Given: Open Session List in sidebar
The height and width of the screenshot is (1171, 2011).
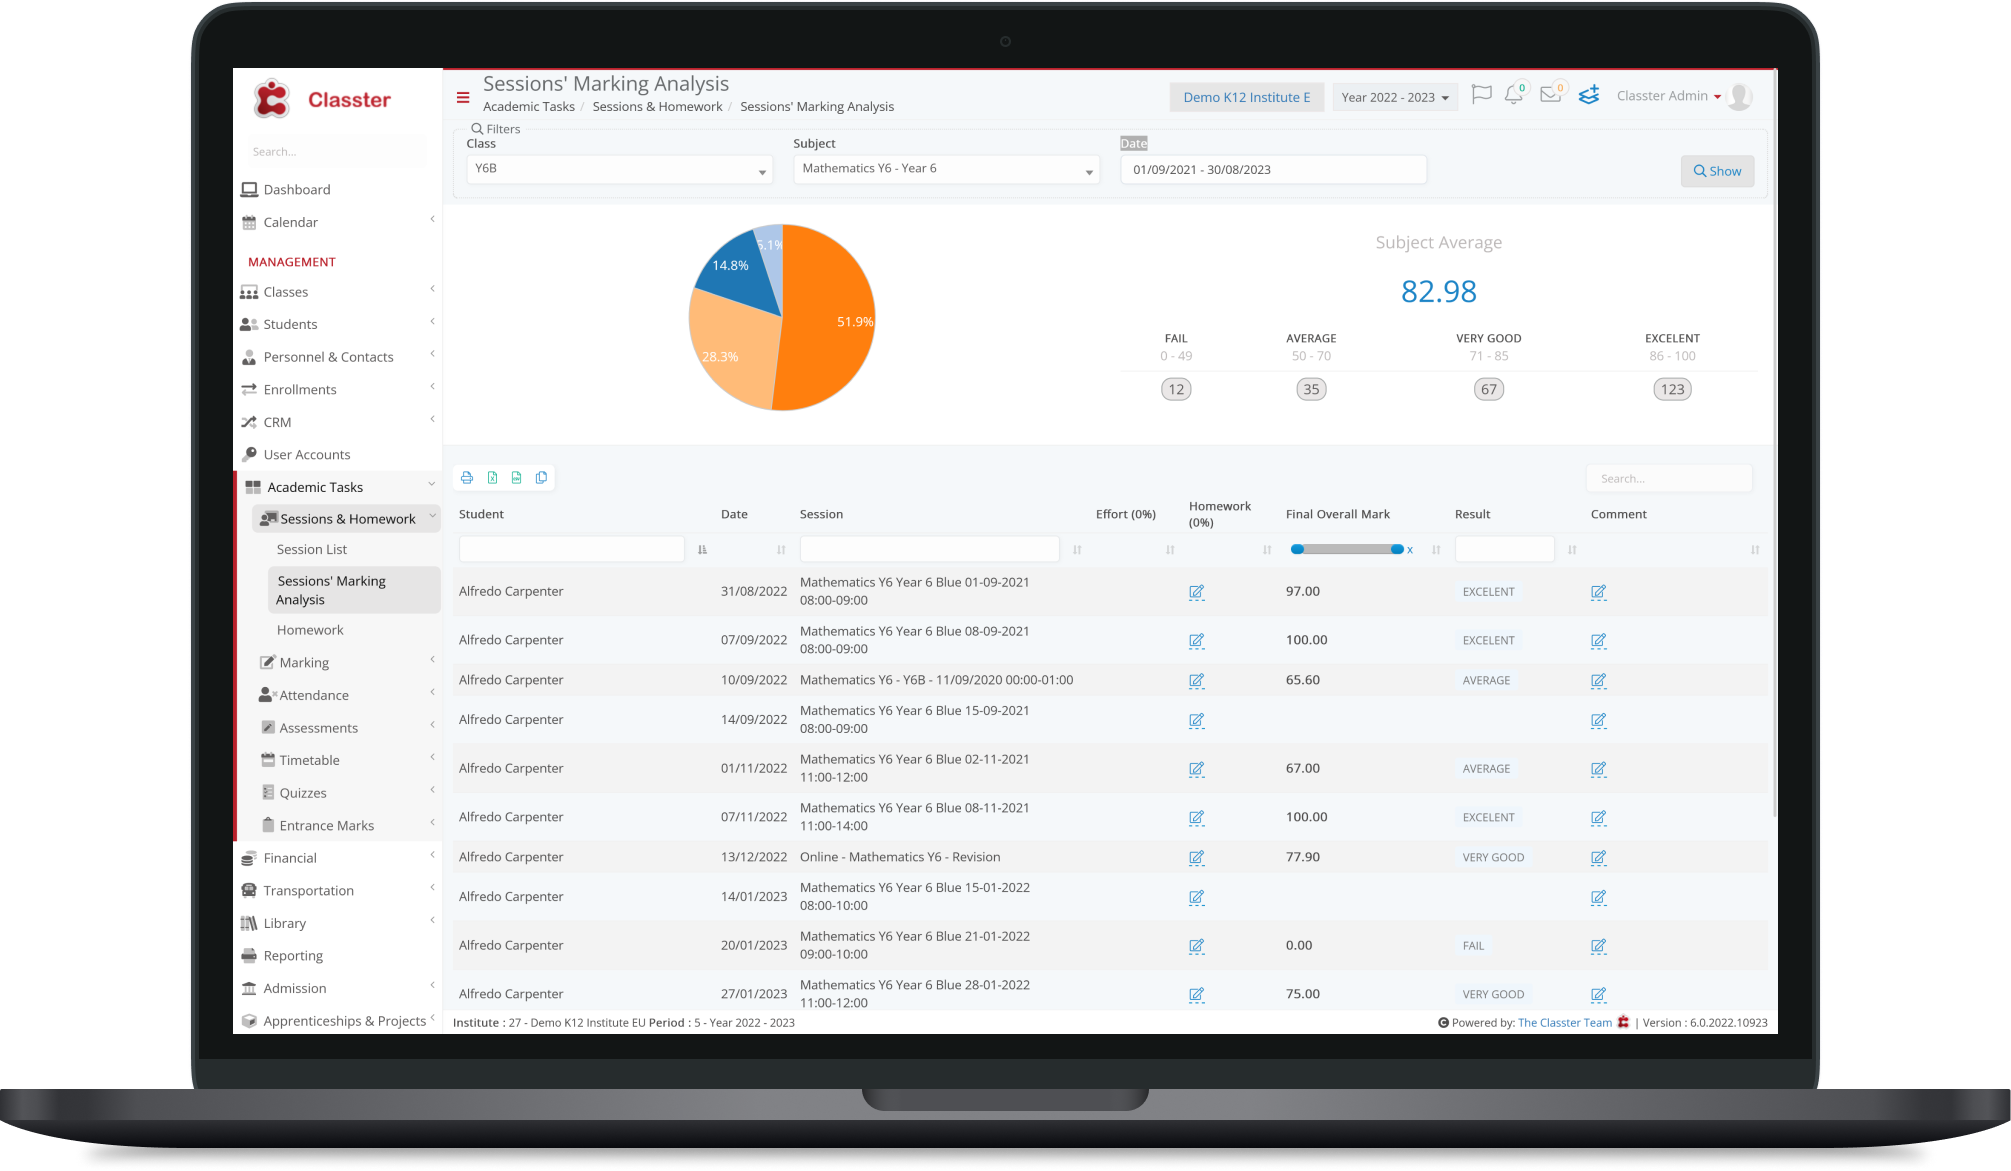Looking at the screenshot, I should 312,549.
